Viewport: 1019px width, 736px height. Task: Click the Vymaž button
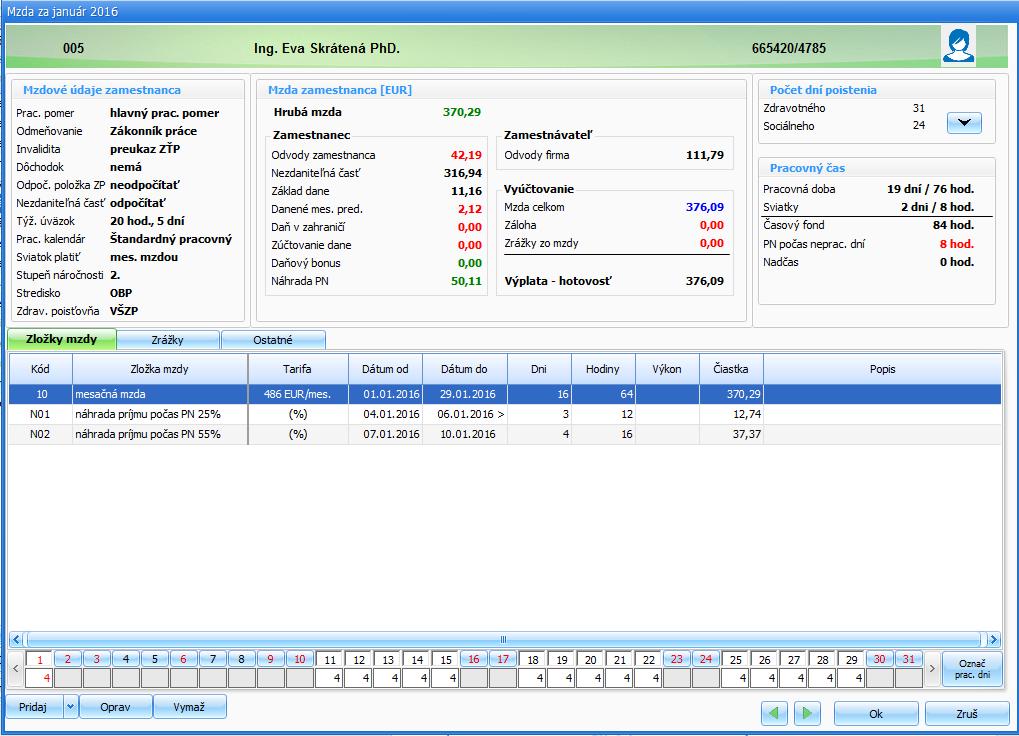[x=190, y=706]
